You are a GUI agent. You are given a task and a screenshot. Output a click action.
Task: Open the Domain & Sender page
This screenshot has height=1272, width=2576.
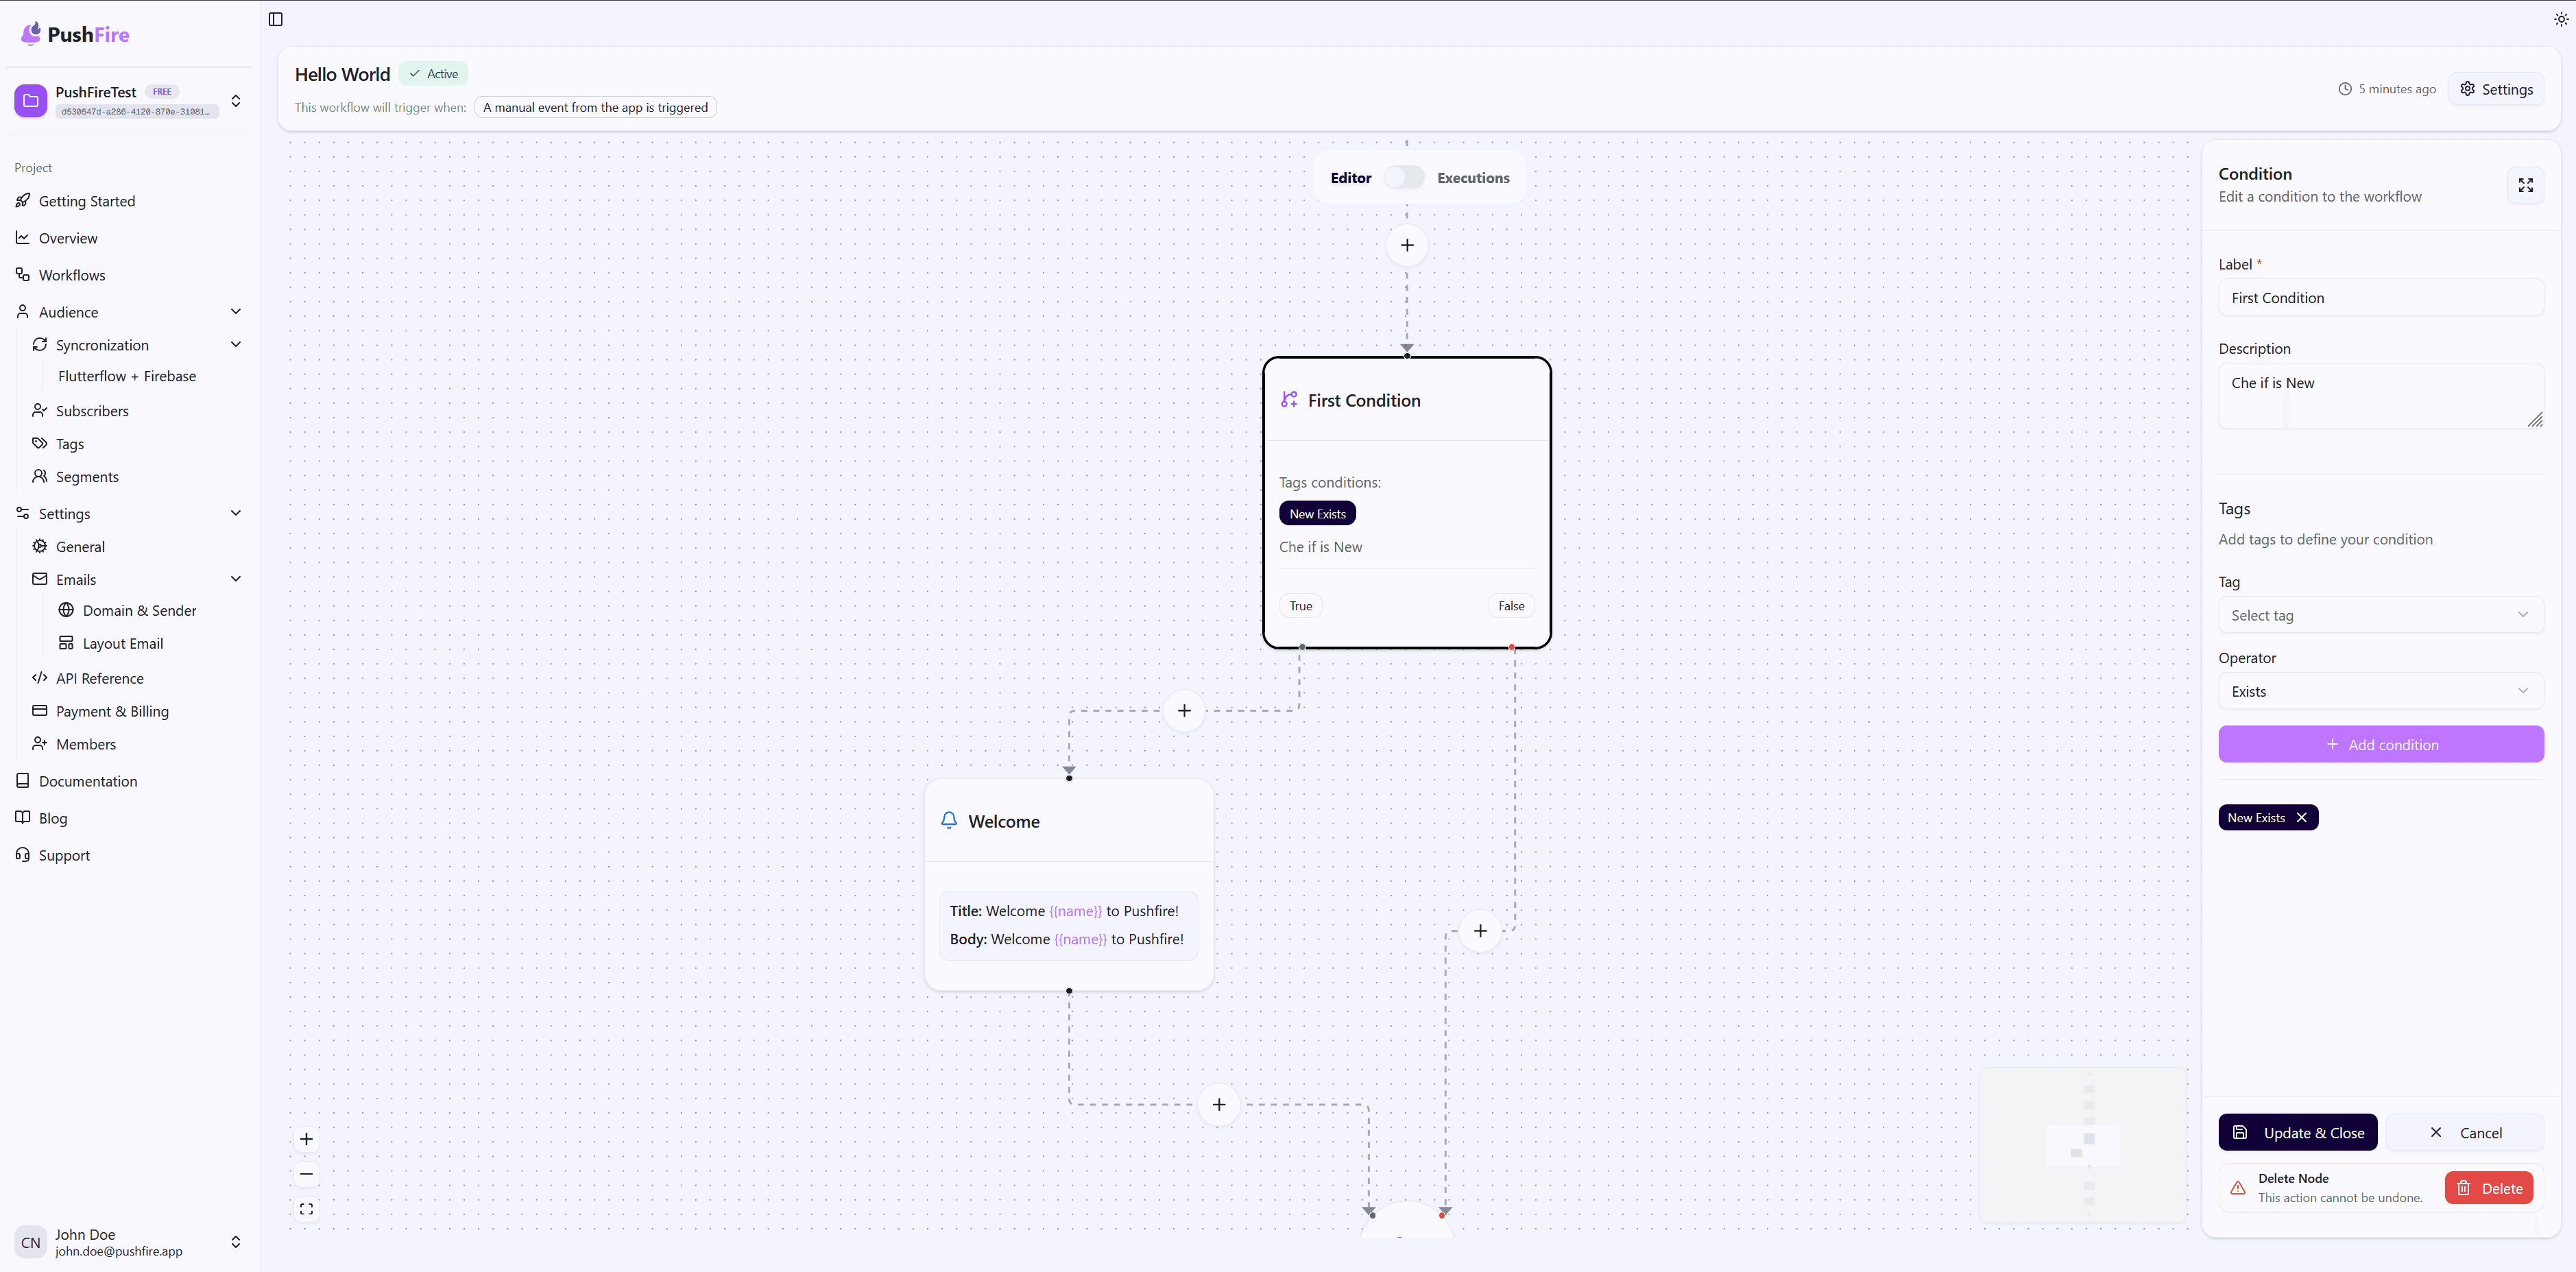[140, 610]
